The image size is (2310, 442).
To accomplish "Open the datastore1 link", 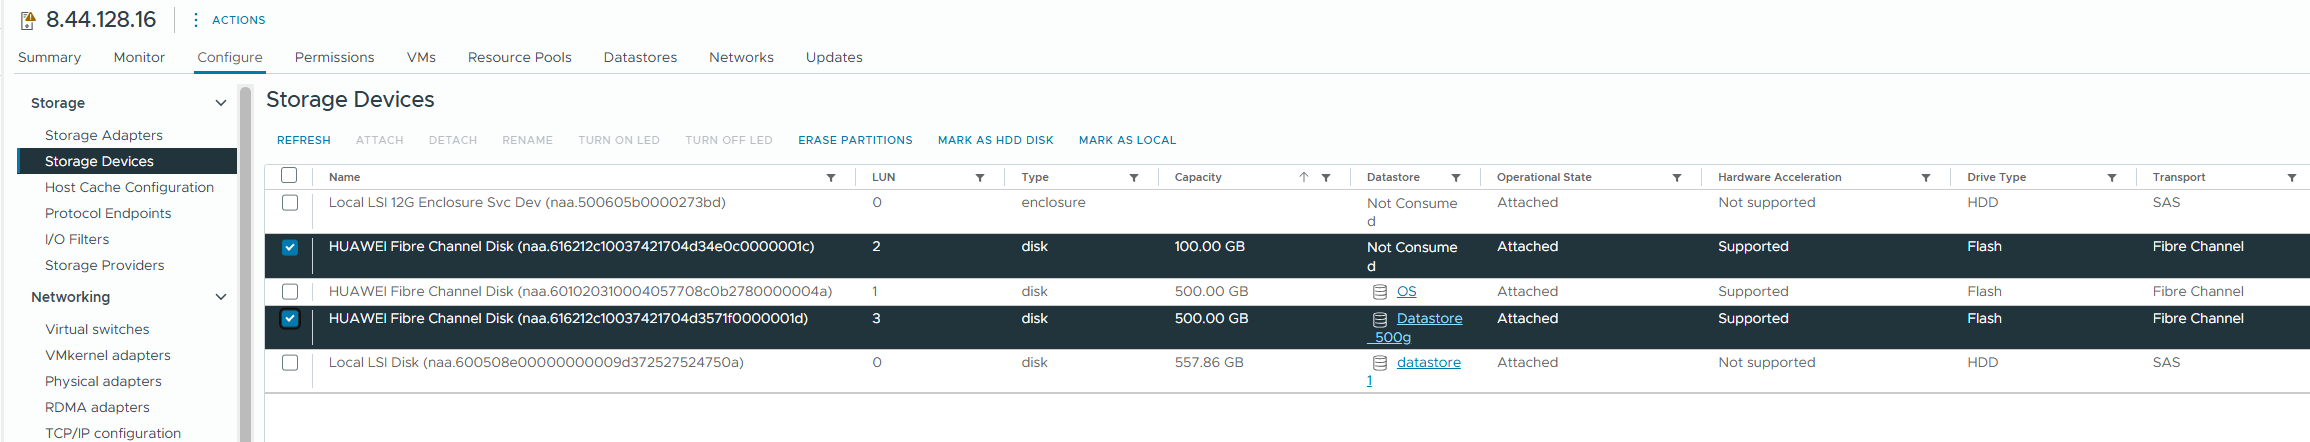I will [x=1414, y=372].
